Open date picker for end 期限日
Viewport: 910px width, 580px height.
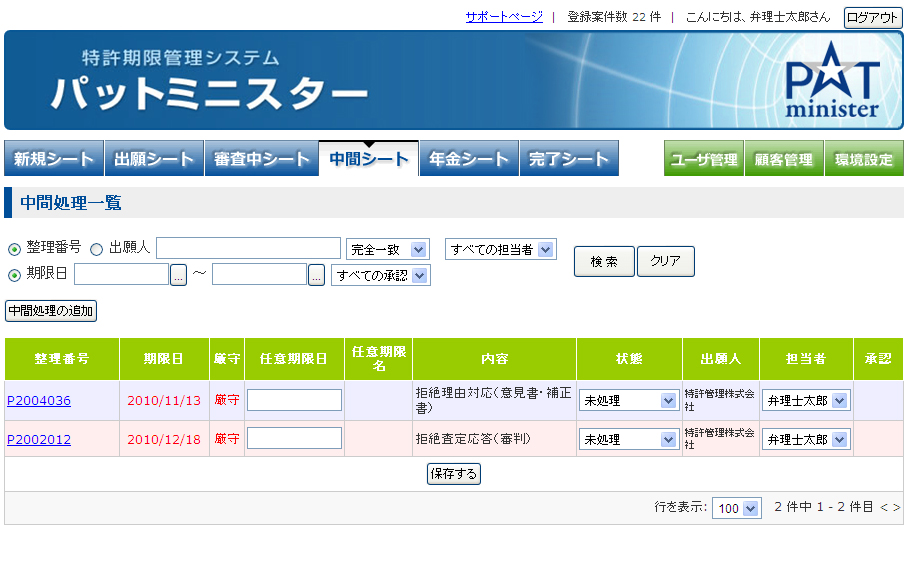[316, 275]
